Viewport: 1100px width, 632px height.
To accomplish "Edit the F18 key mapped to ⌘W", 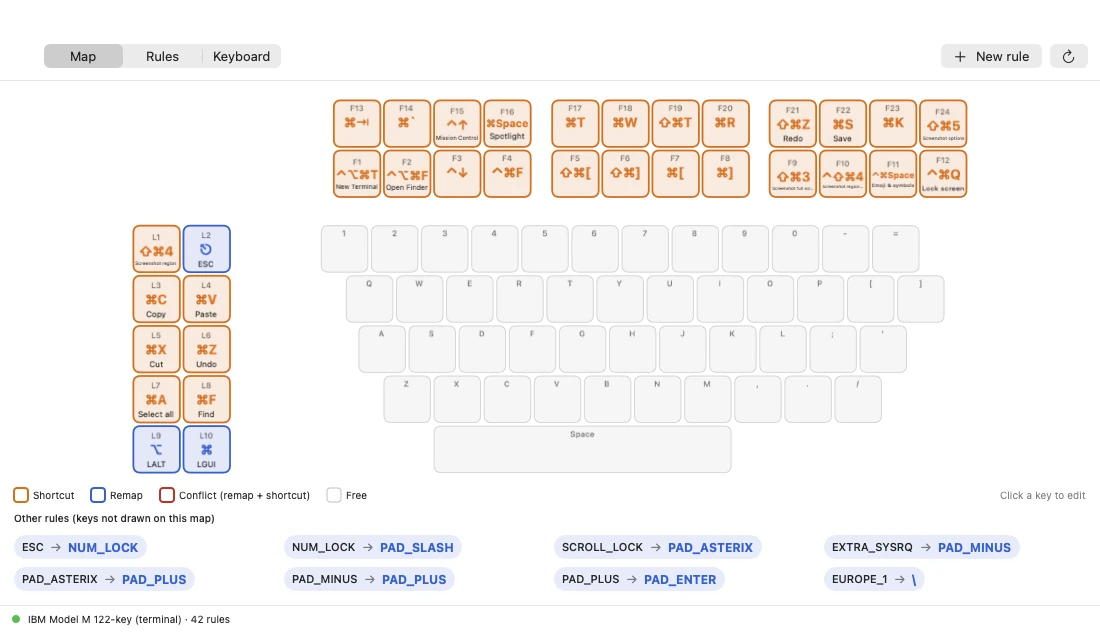I will point(625,123).
